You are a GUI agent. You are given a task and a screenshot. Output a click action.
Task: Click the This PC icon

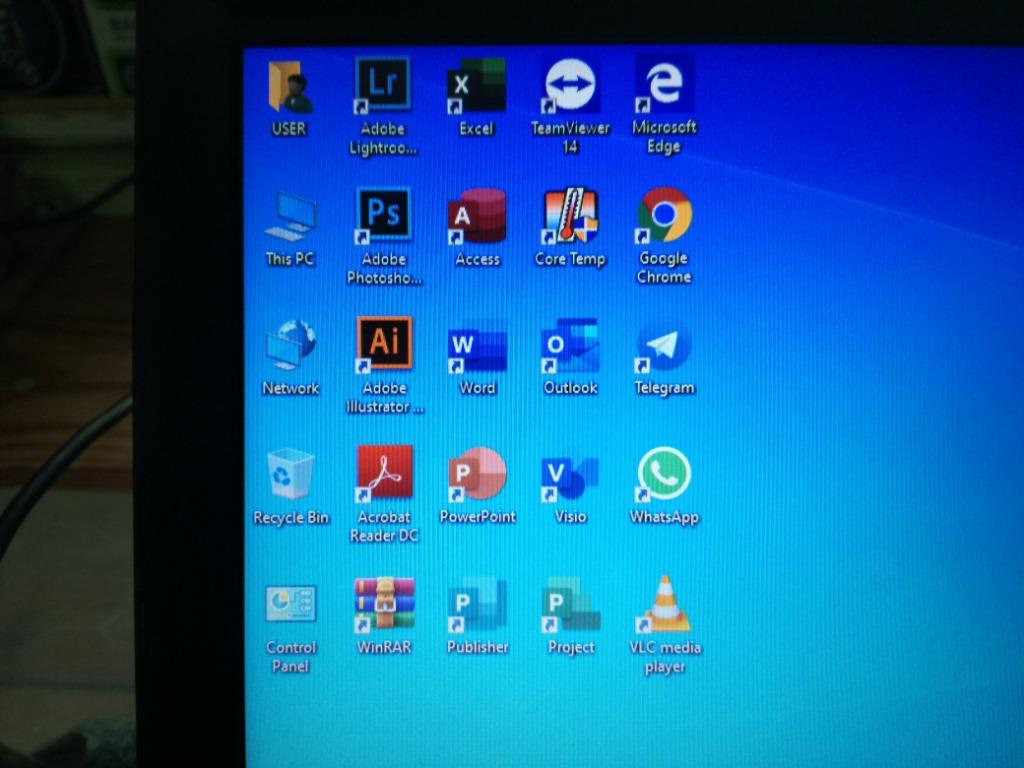pyautogui.click(x=290, y=217)
